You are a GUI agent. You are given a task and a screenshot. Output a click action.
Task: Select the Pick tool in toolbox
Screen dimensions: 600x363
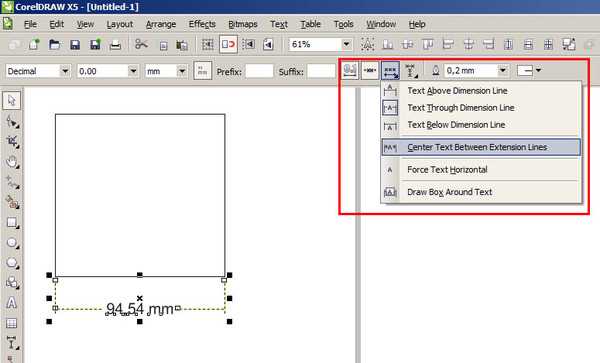pos(11,100)
